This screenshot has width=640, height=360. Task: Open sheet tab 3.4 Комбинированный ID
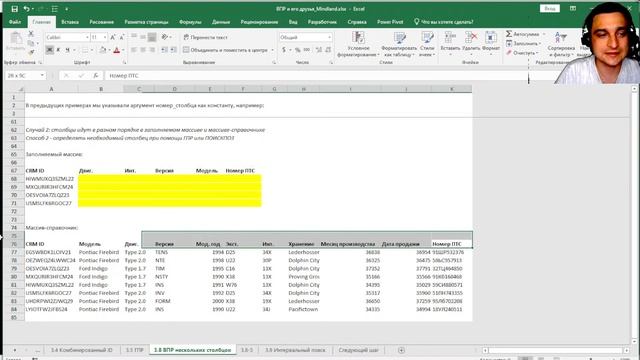coord(81,350)
